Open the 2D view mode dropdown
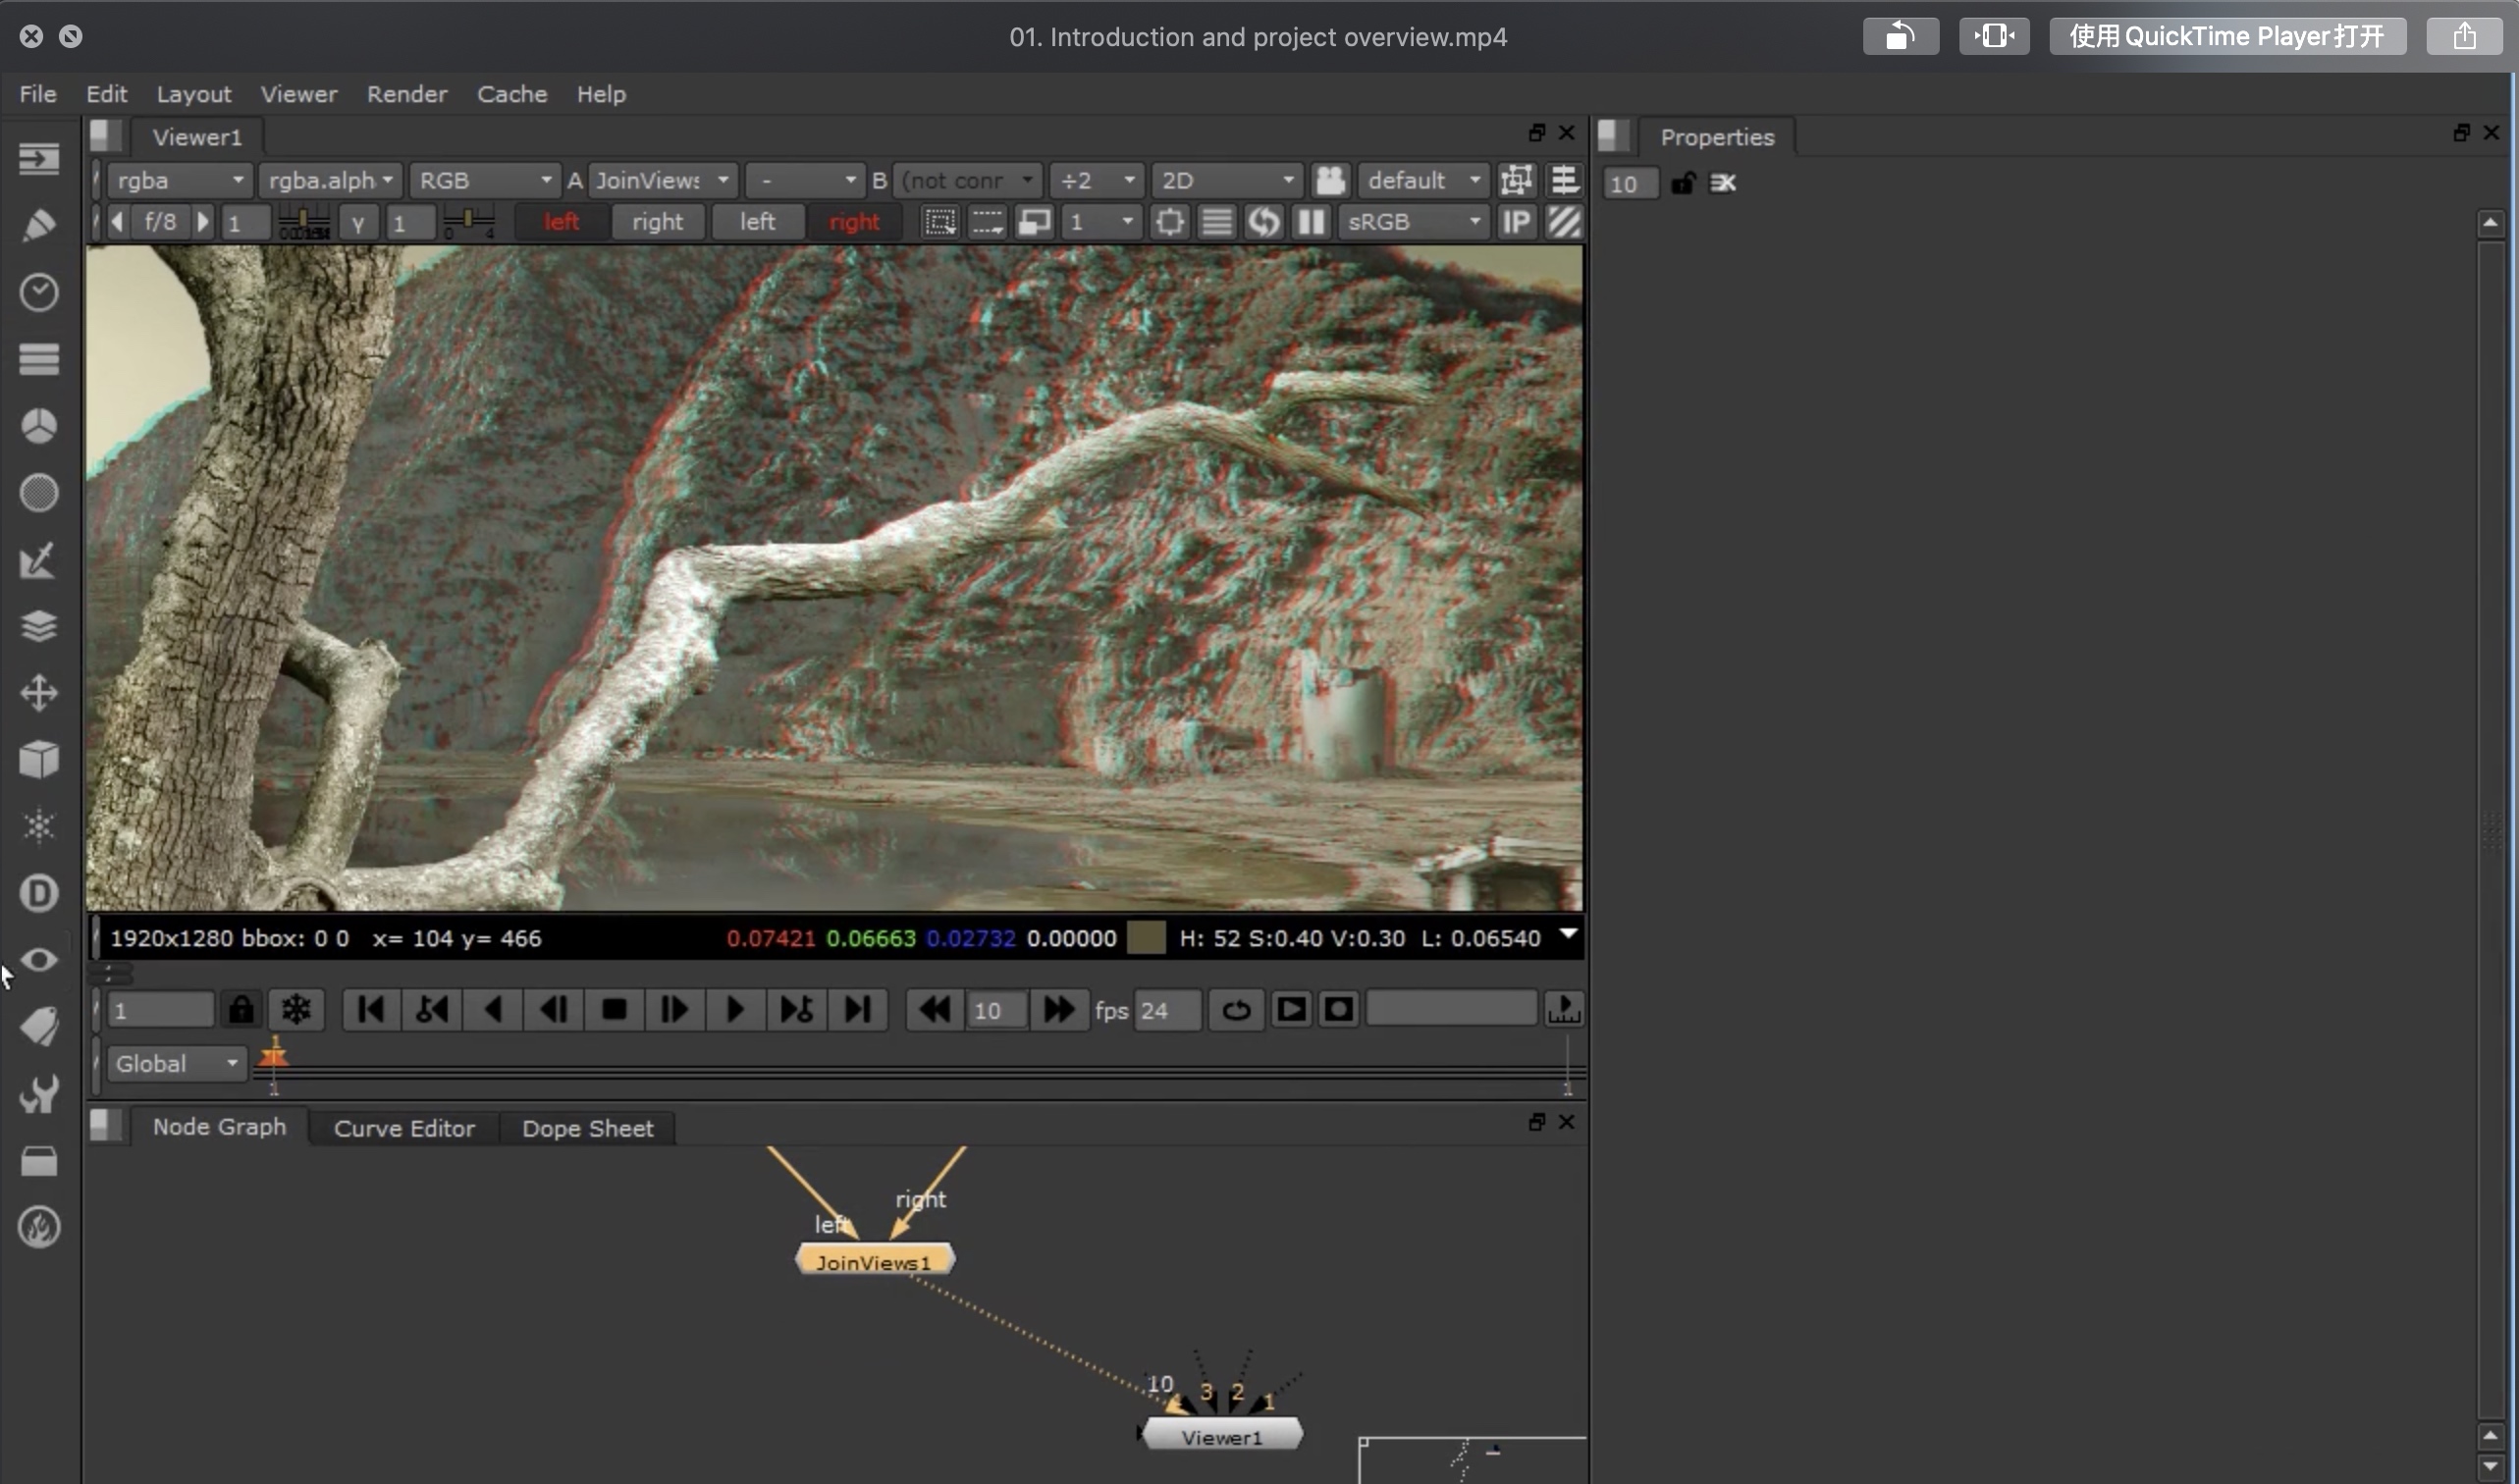2519x1484 pixels. 1226,181
